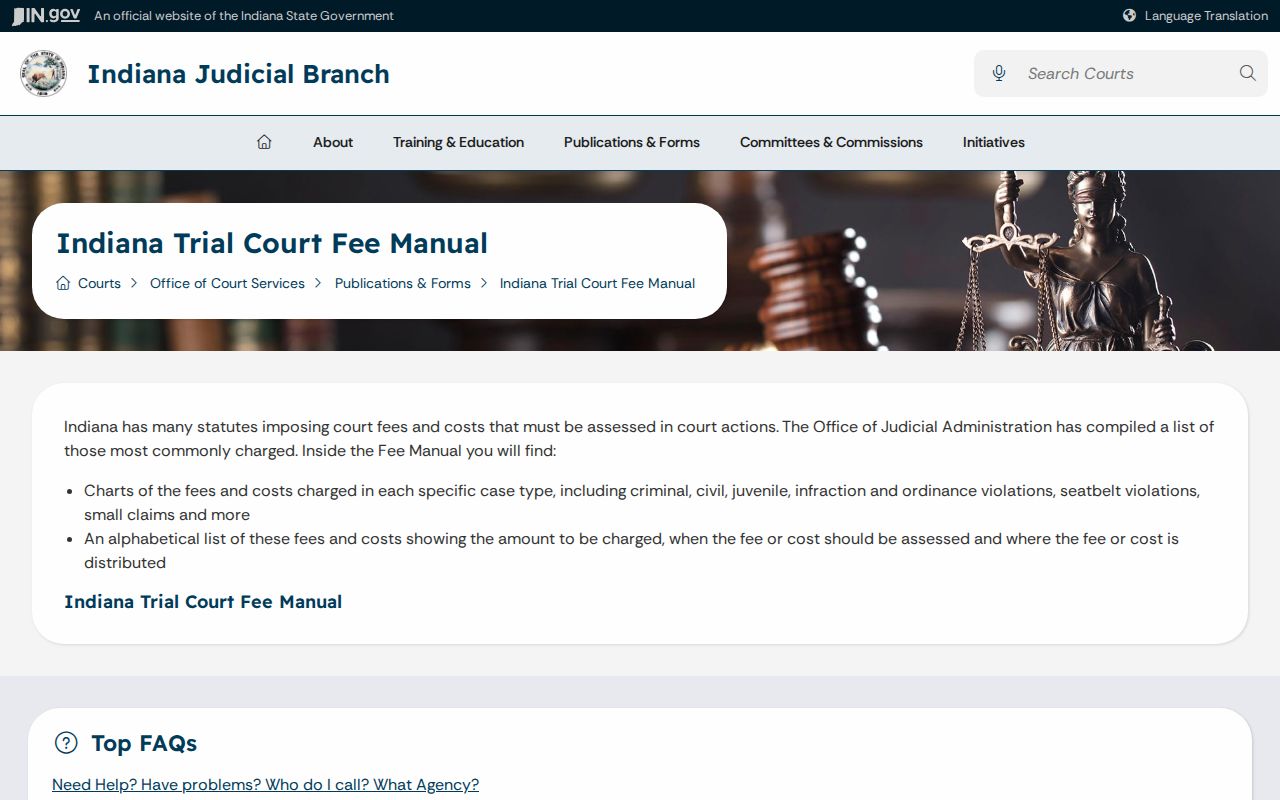The height and width of the screenshot is (800, 1280).
Task: Click the magnifying glass search icon
Action: coord(1247,73)
